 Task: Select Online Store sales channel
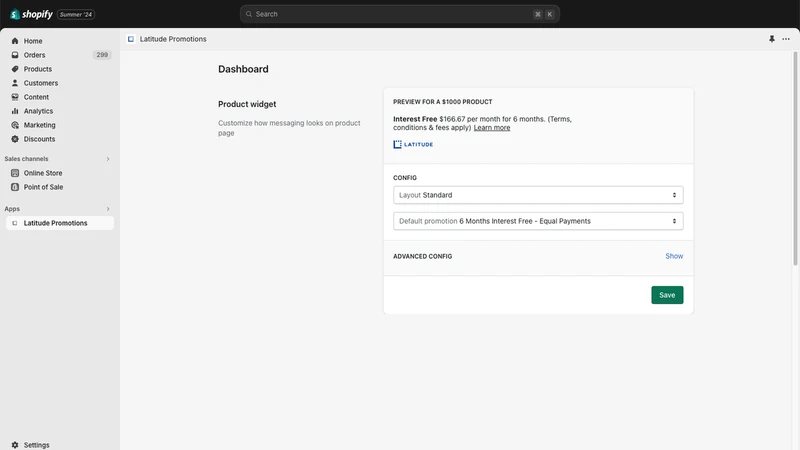pyautogui.click(x=43, y=173)
